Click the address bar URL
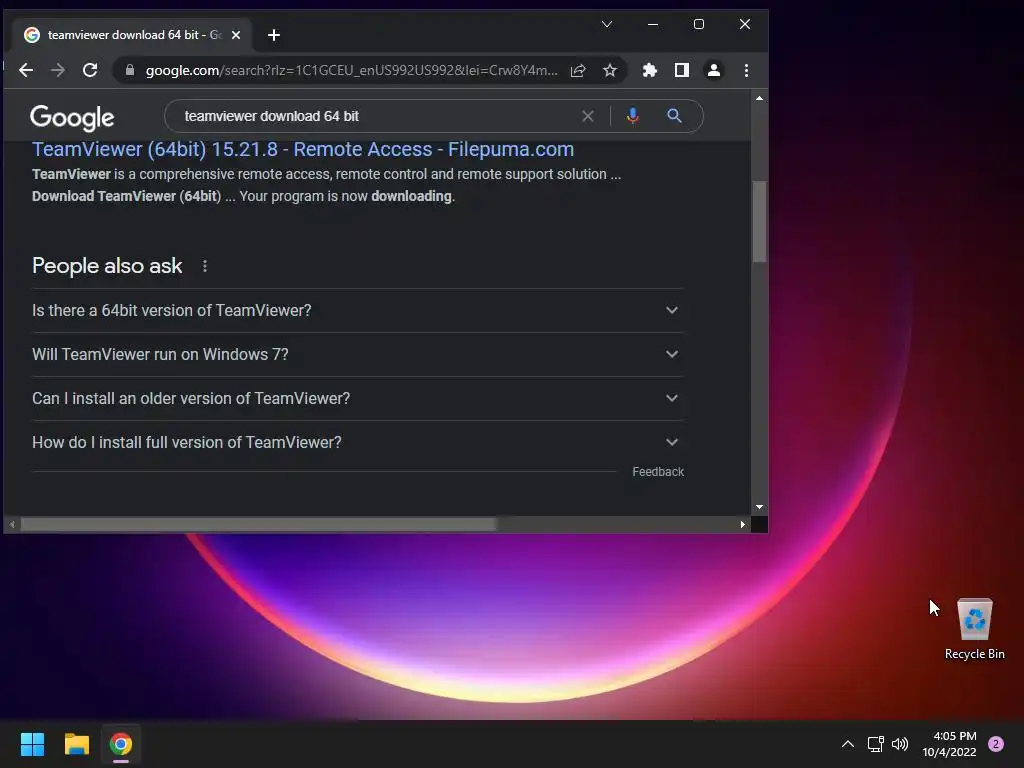 pos(351,71)
